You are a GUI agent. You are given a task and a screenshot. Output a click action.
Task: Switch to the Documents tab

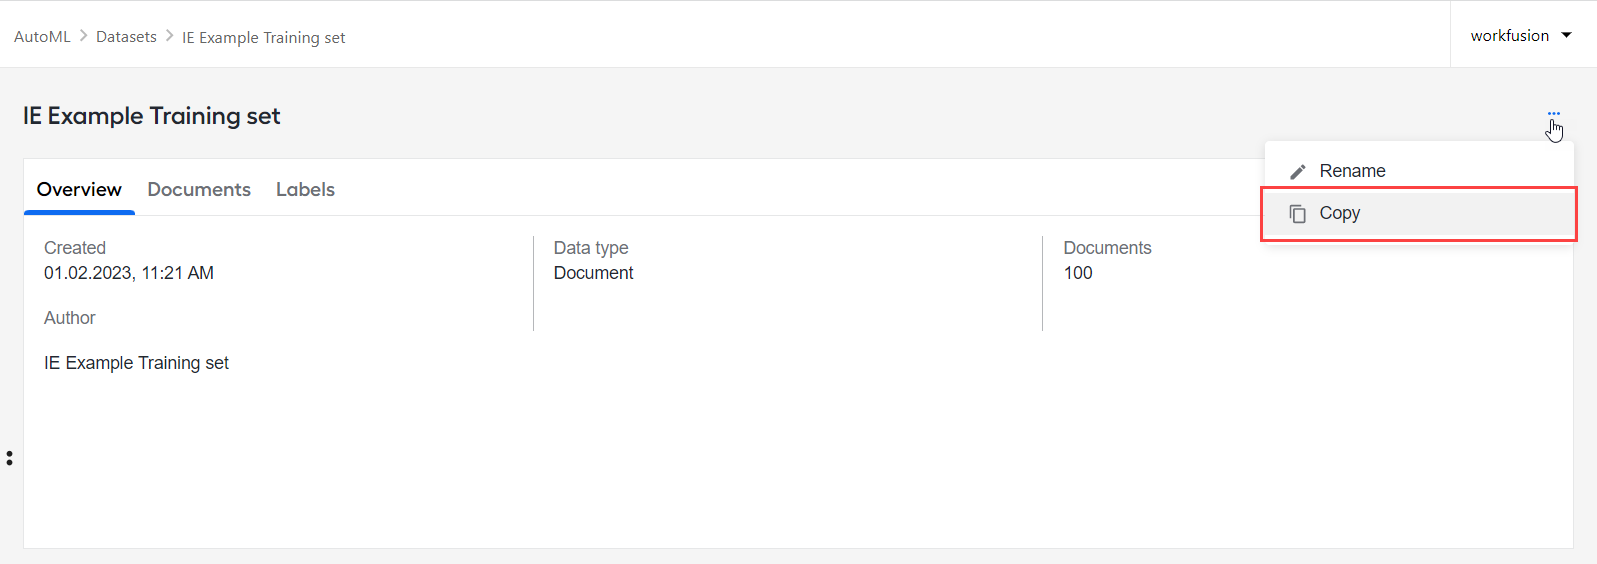[x=199, y=189]
